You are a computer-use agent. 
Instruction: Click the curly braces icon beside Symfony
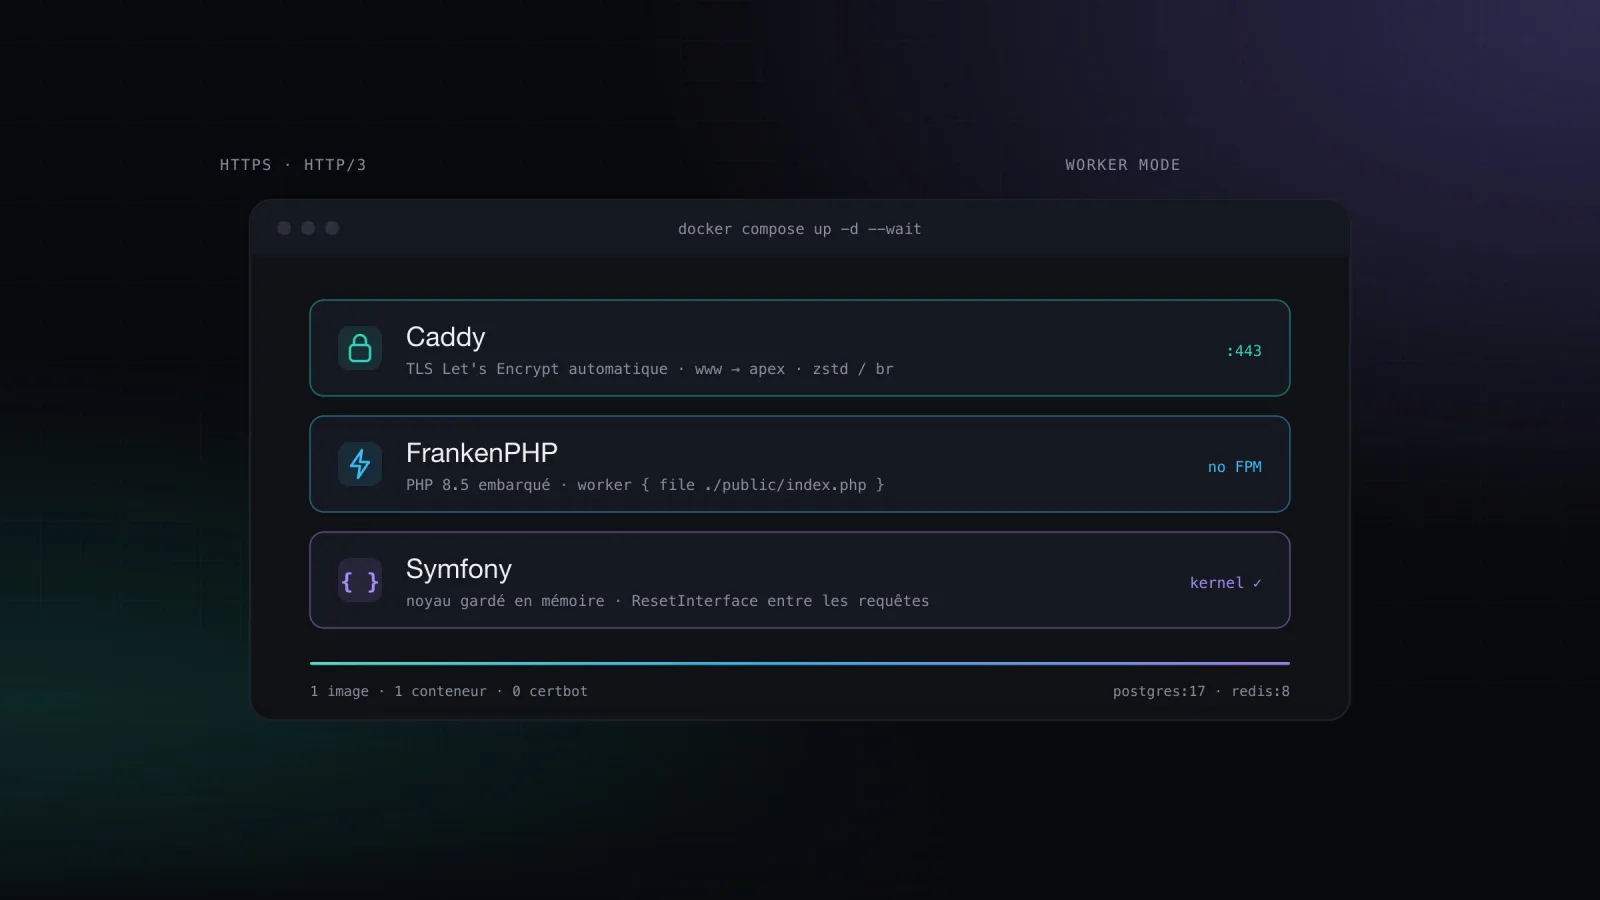pyautogui.click(x=360, y=580)
